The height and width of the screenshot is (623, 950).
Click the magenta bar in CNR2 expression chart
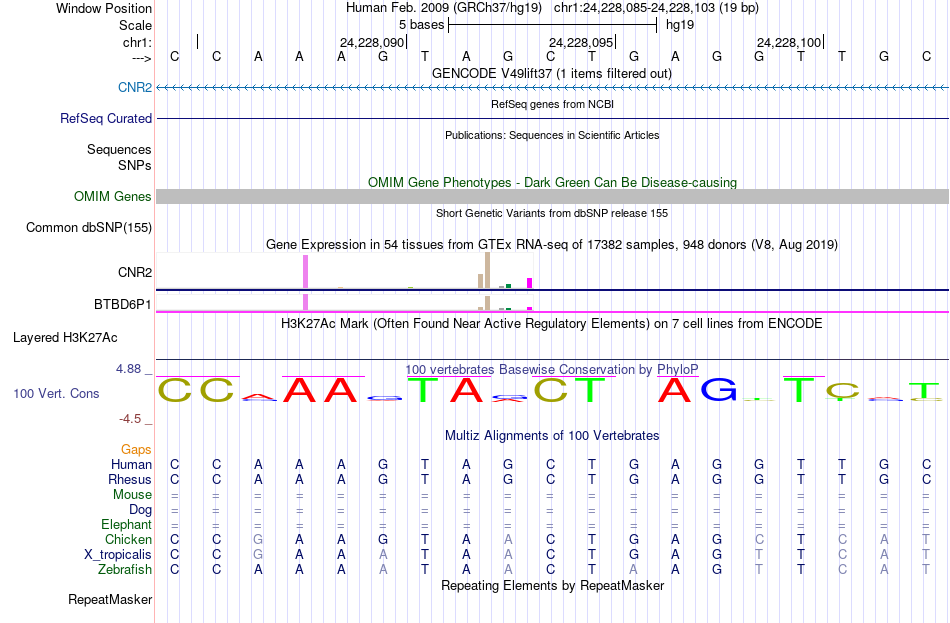(530, 283)
